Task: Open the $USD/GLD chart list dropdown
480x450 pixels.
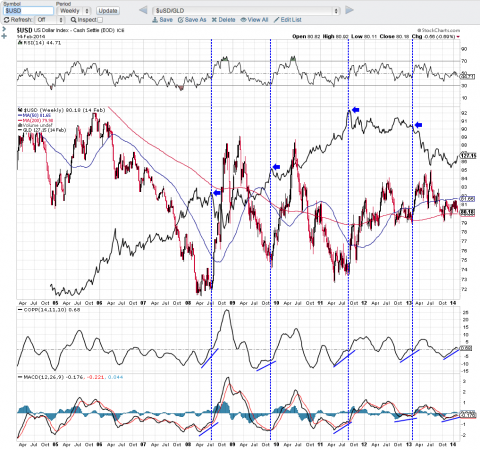Action: click(246, 11)
